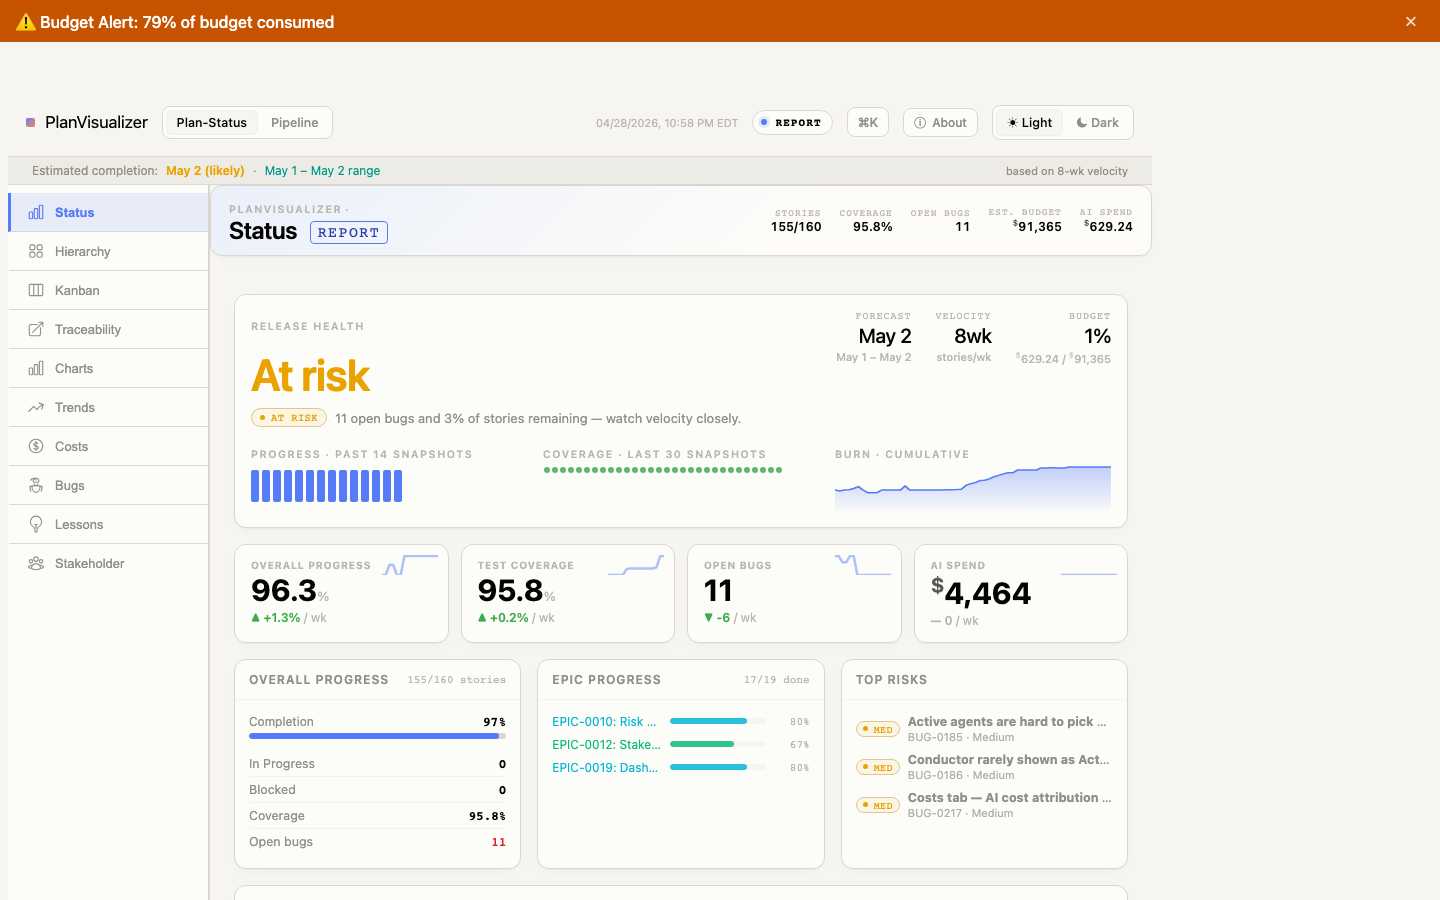Viewport: 1440px width, 900px height.
Task: Click EPIC-0012 progress bar at 67%
Action: pos(718,744)
